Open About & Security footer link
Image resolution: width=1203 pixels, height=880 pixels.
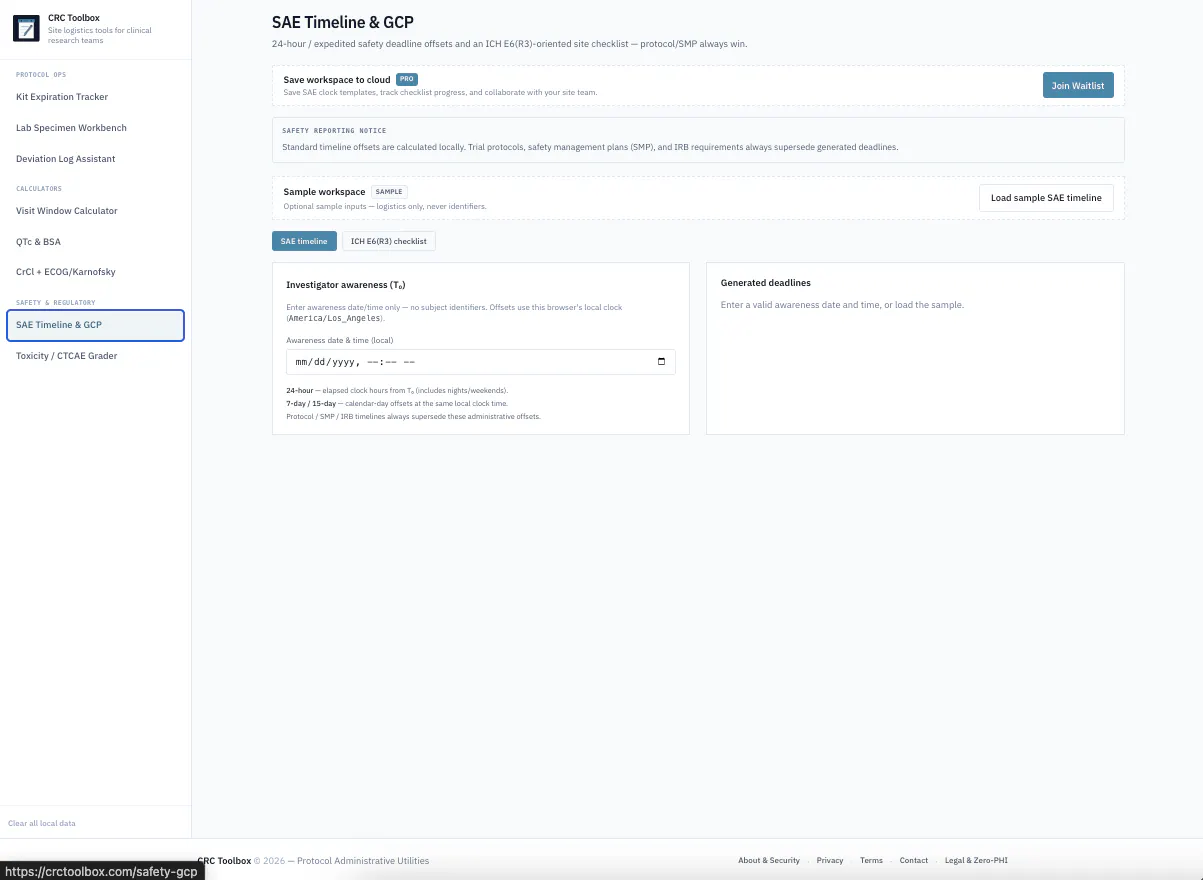pos(769,860)
